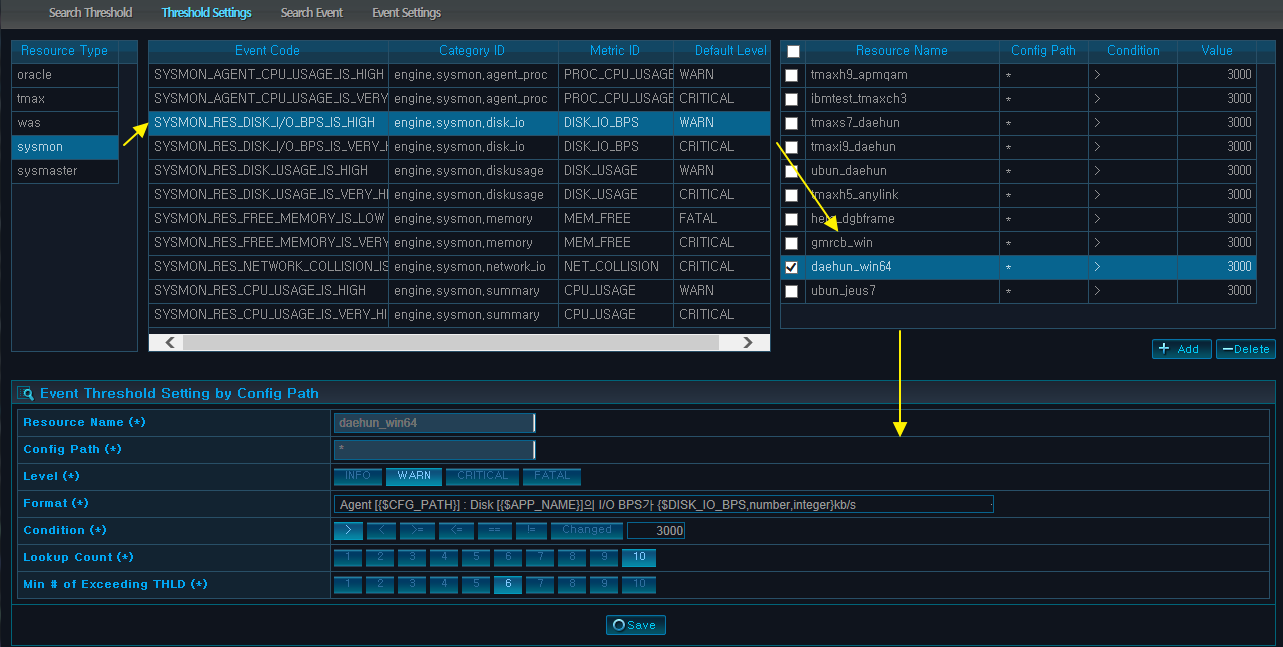The image size is (1283, 647).
Task: Click the Config Path input field
Action: pyautogui.click(x=434, y=450)
